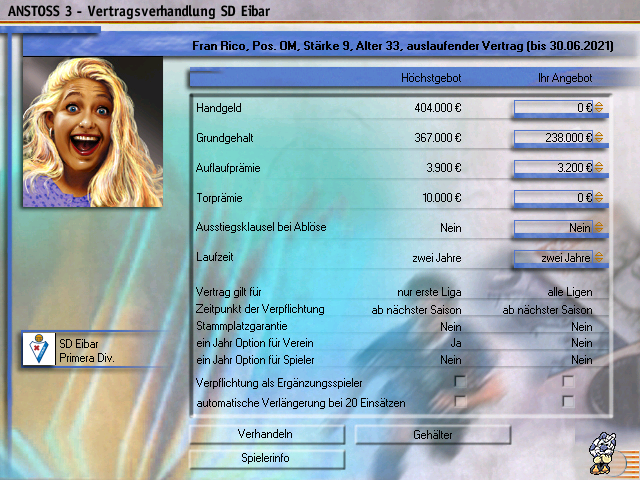Screen dimensions: 640x480
Task: Click Höchstgebot Auflaufprämie value 3.900 €
Action: click(444, 168)
